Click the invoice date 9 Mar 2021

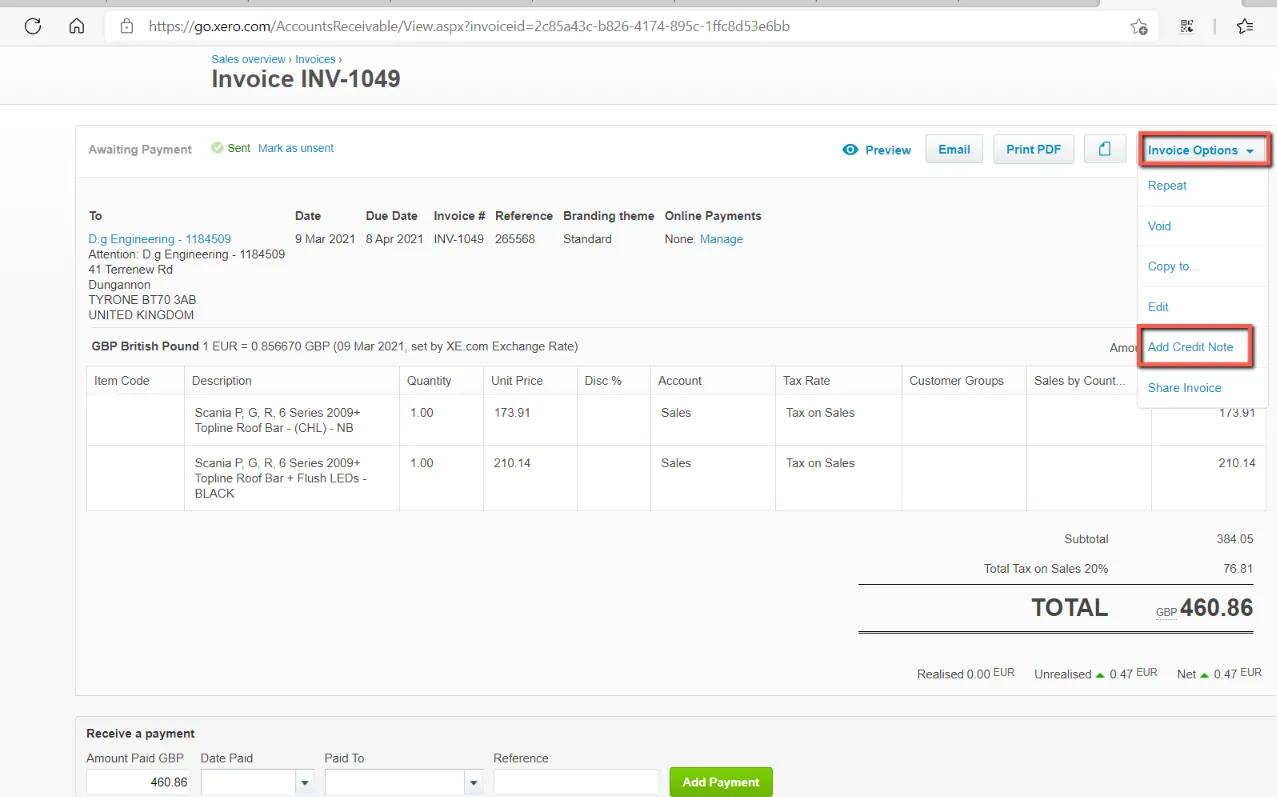click(x=325, y=239)
